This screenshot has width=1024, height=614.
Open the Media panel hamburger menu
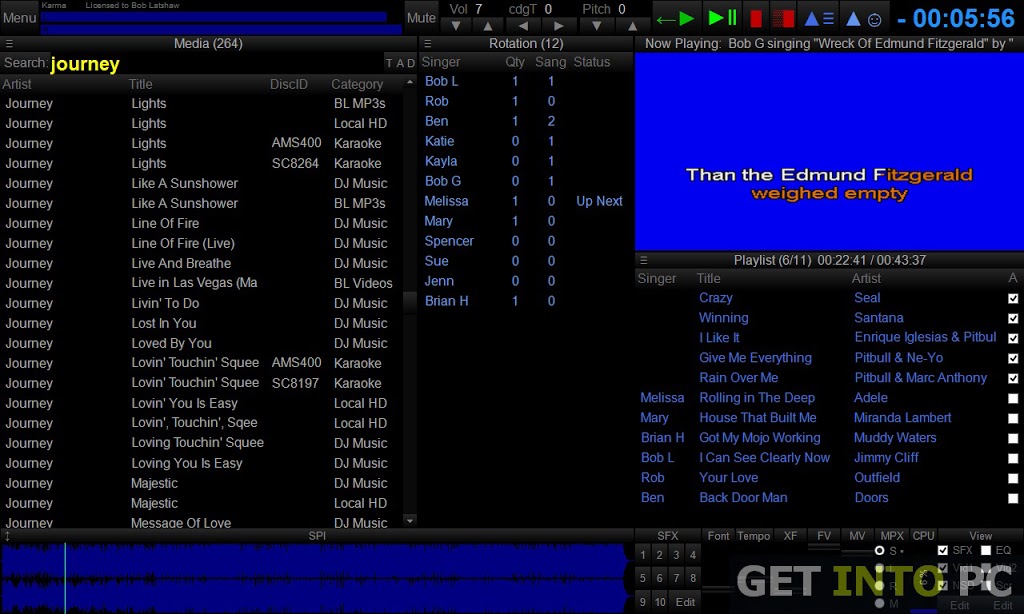pos(9,44)
